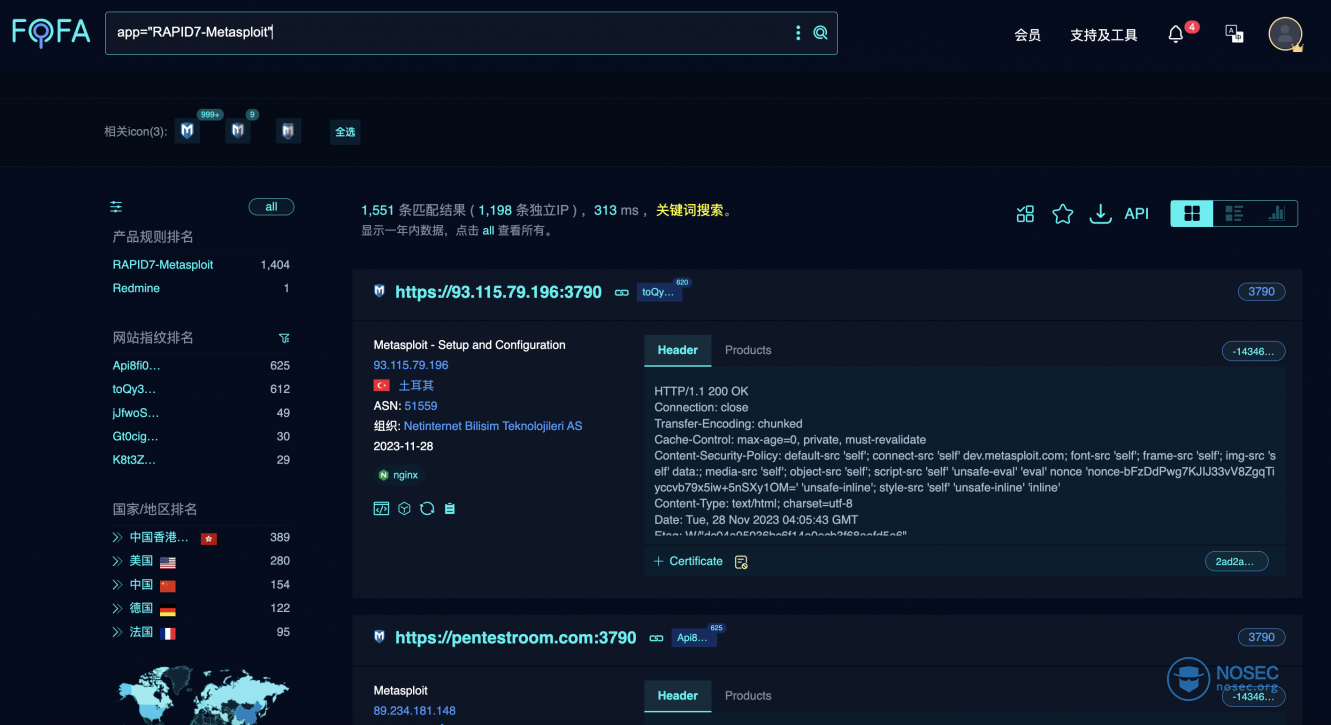Click the link icon beside 93.115.79.196:3790
This screenshot has width=1331, height=725.
coord(622,292)
